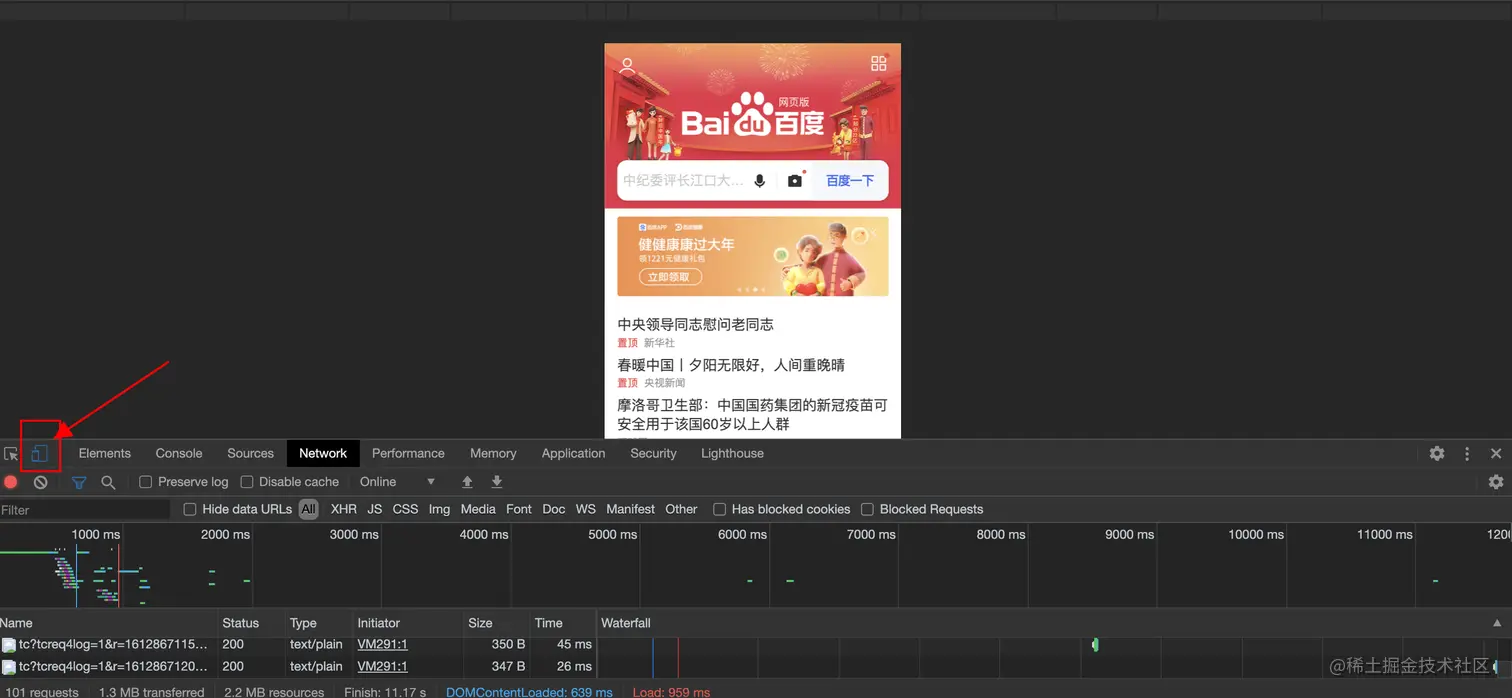This screenshot has height=698, width=1512.
Task: Sort requests by Initiator column
Action: click(x=407, y=623)
